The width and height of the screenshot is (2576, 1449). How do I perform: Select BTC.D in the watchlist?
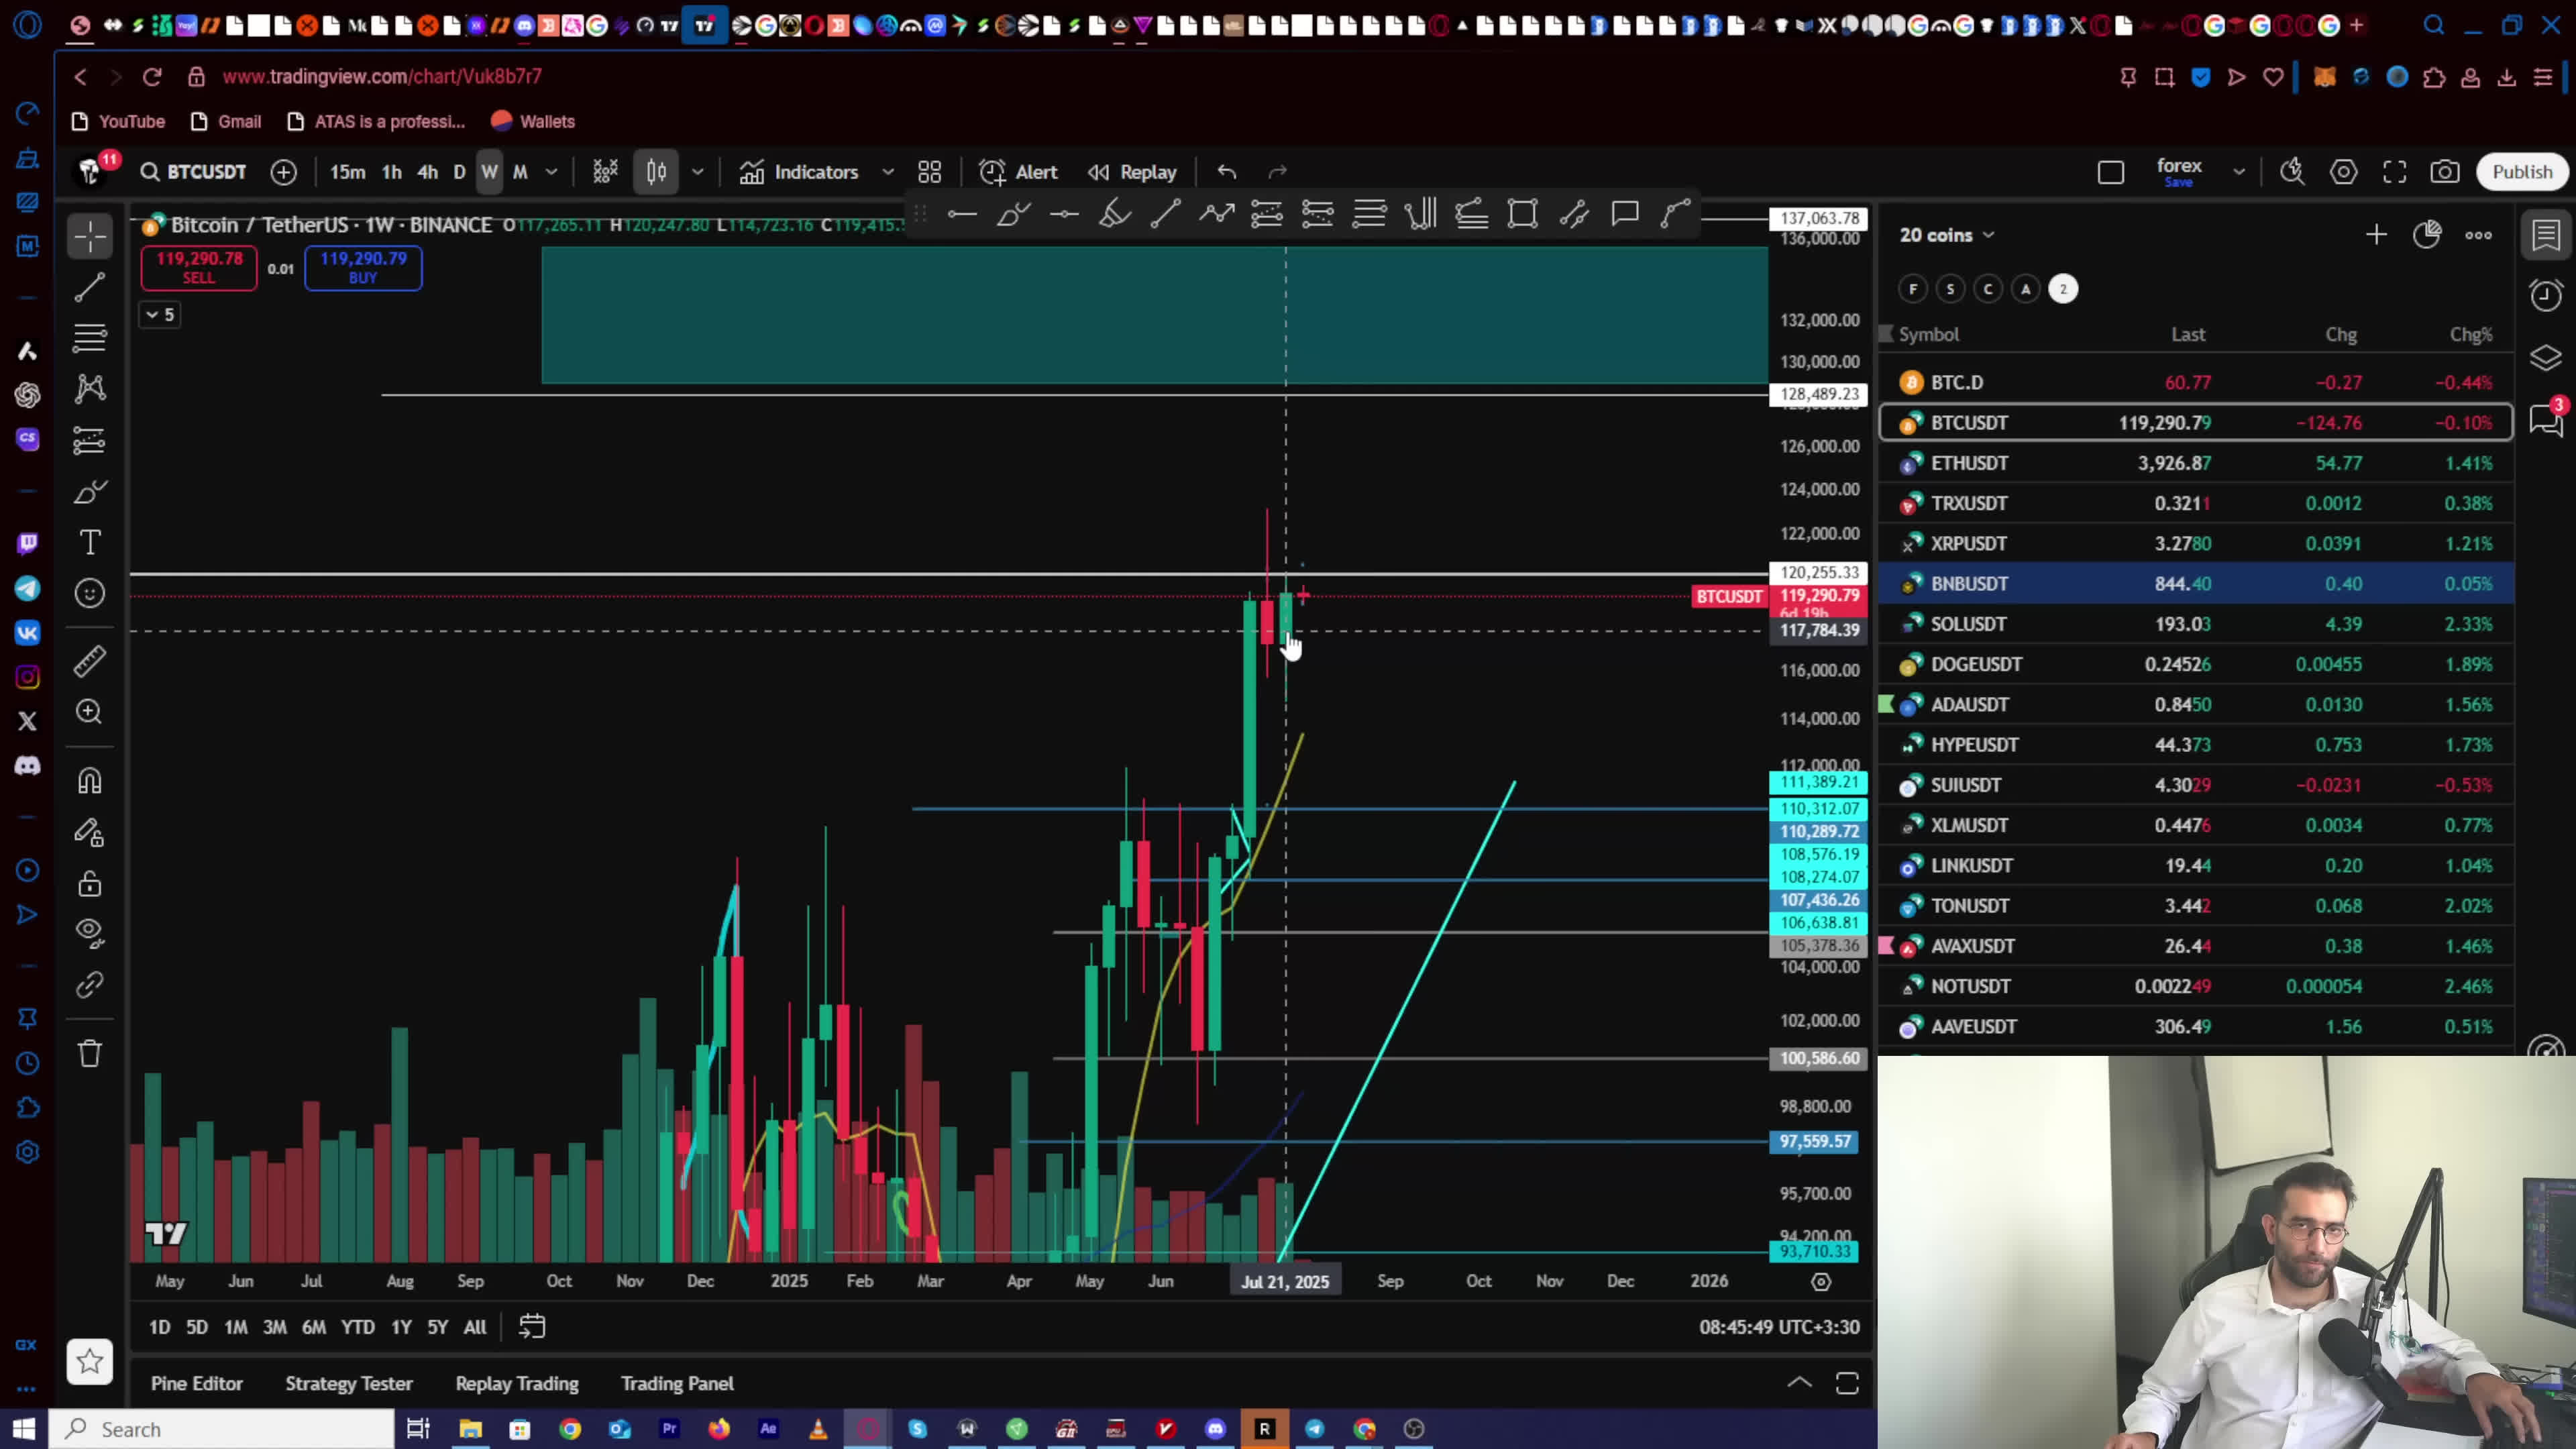point(2196,382)
